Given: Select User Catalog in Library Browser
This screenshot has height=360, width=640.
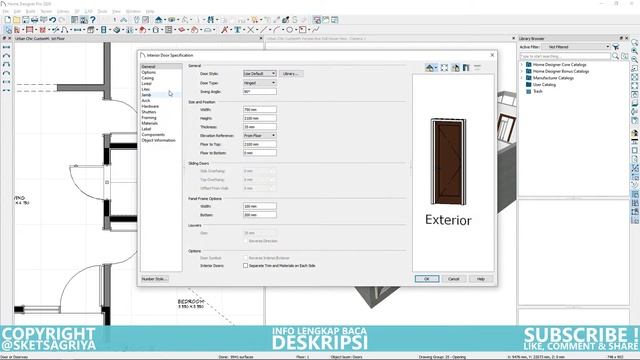Looking at the screenshot, I should 544,84.
